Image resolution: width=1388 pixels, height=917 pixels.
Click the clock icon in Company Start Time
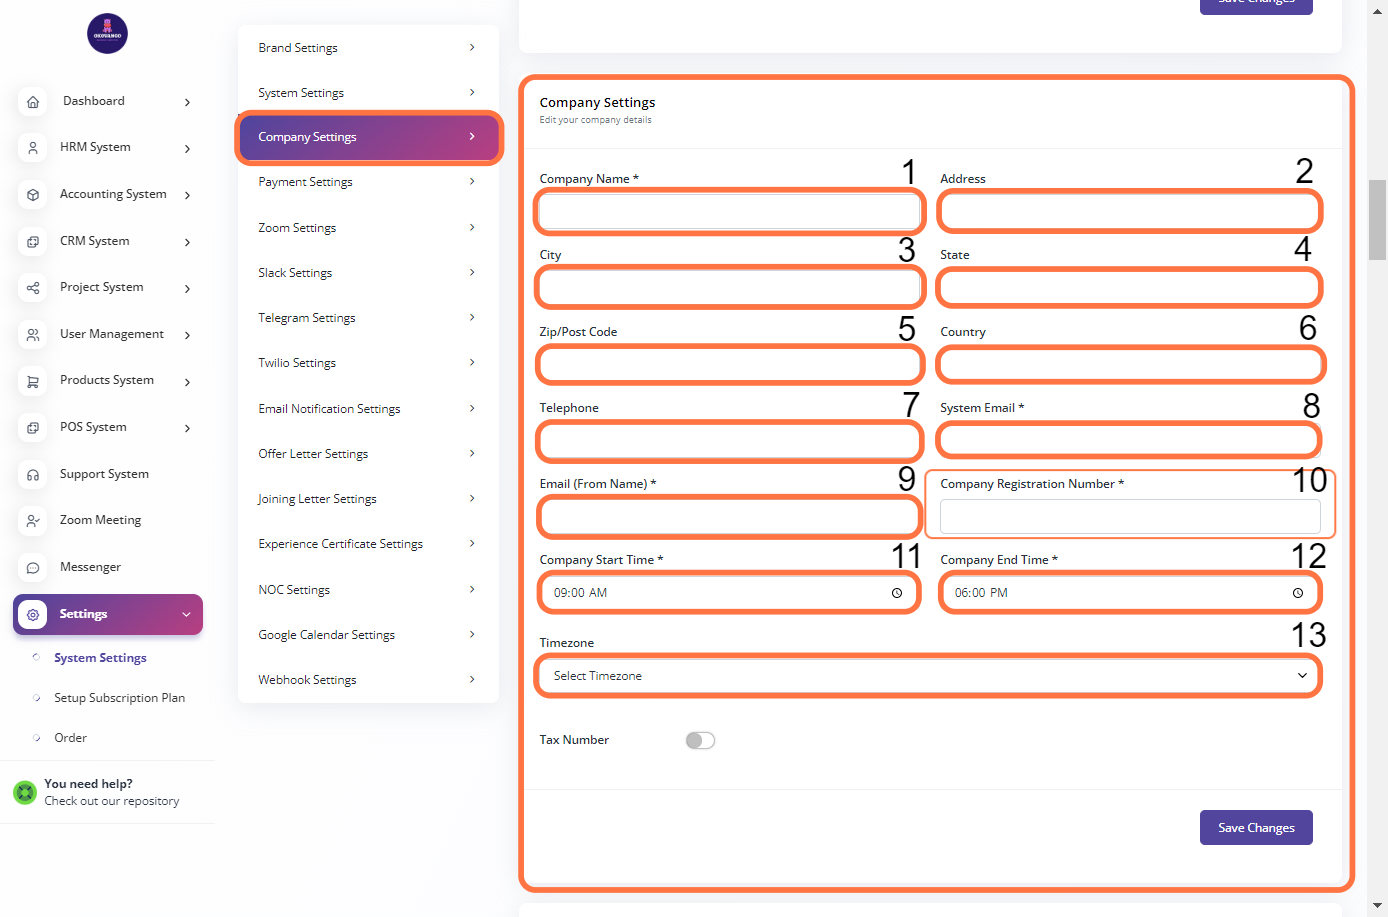tap(897, 593)
